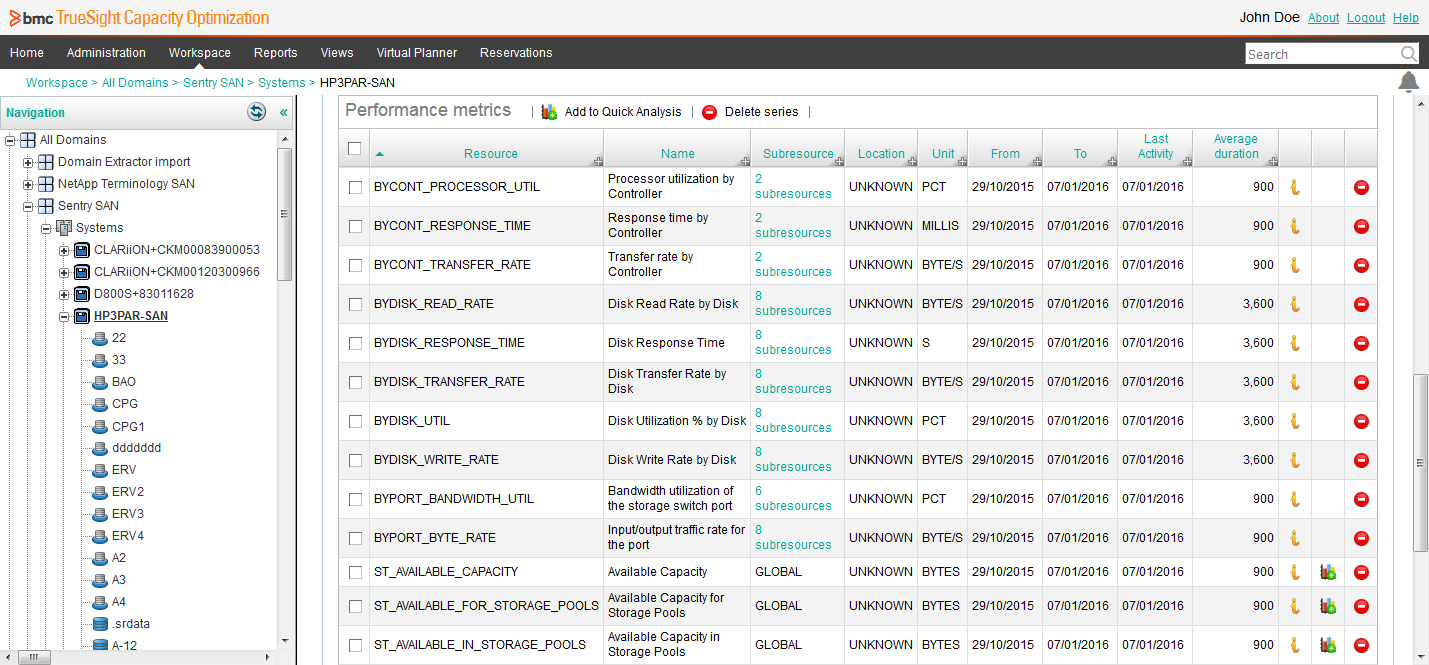1429x665 pixels.
Task: Click the Navigation tree vertical scrollbar thumb
Action: tap(285, 214)
